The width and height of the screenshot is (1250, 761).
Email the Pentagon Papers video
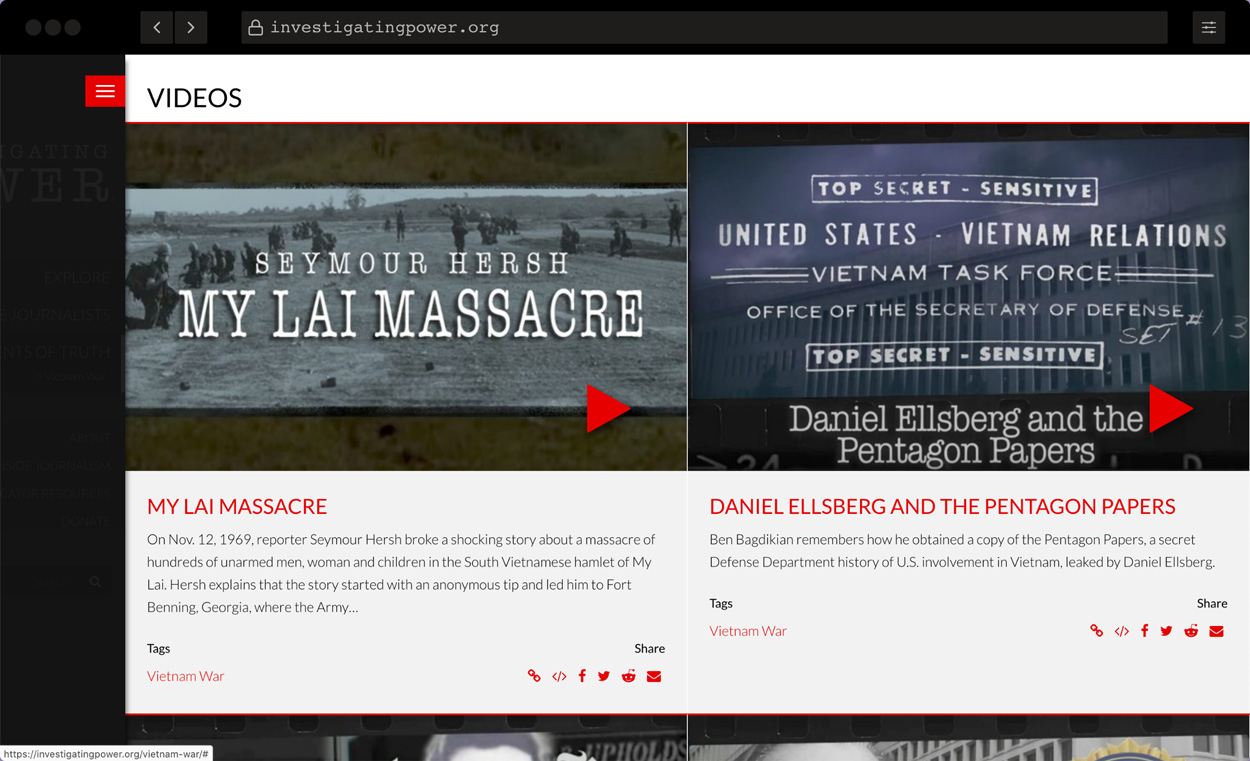pyautogui.click(x=1216, y=631)
